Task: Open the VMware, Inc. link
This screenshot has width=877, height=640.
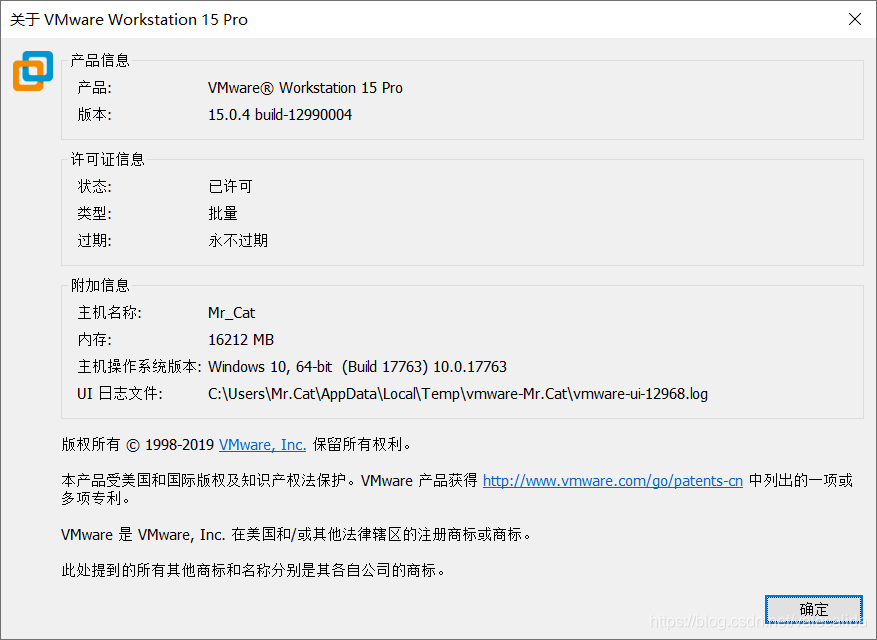Action: point(262,445)
